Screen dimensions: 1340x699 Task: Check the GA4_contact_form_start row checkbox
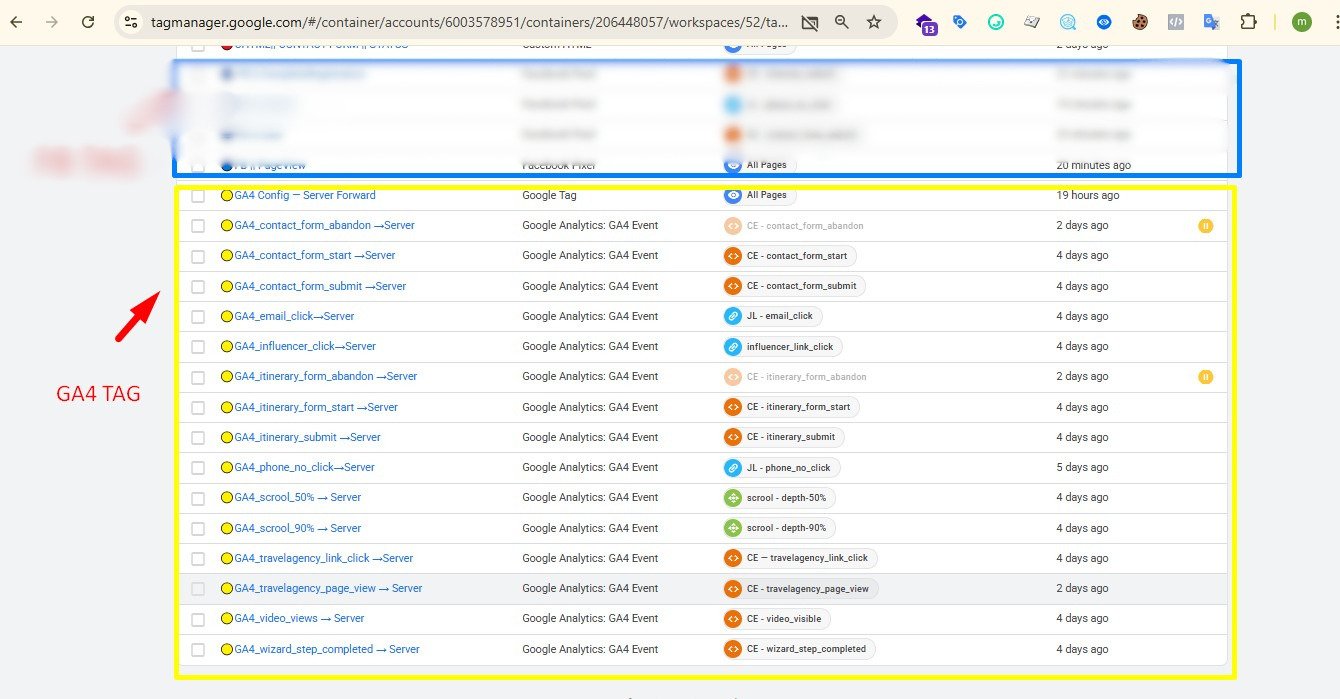[x=198, y=256]
